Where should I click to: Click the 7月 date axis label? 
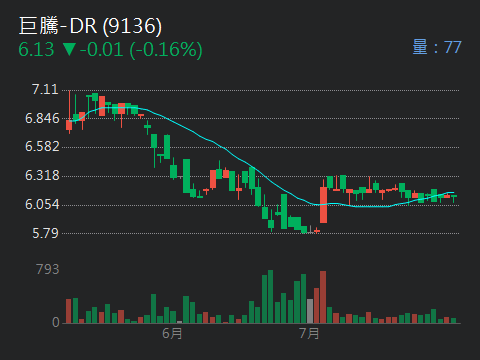click(x=309, y=333)
